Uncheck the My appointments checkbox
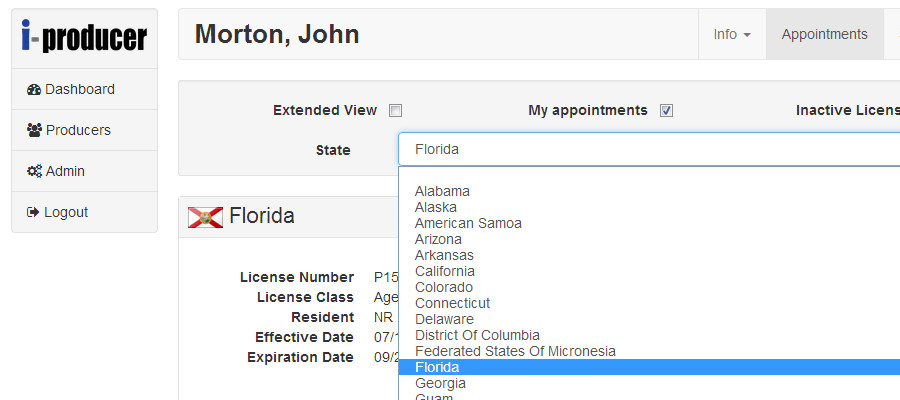This screenshot has height=400, width=900. coord(666,111)
